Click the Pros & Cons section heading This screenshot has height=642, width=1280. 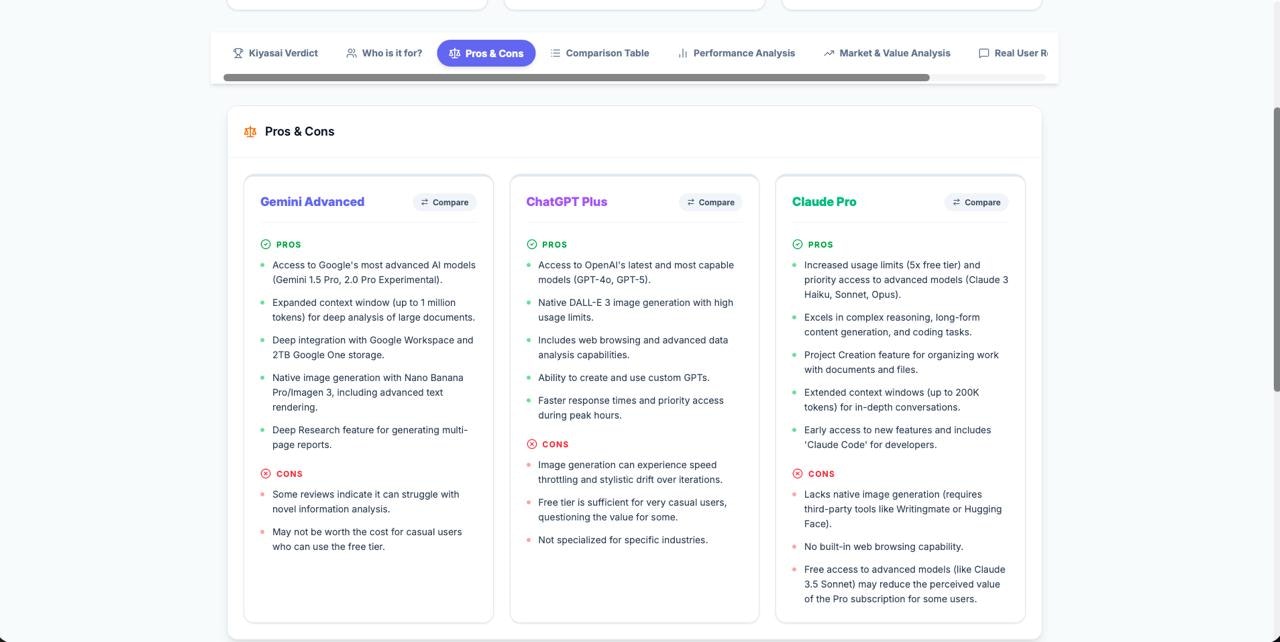point(299,131)
